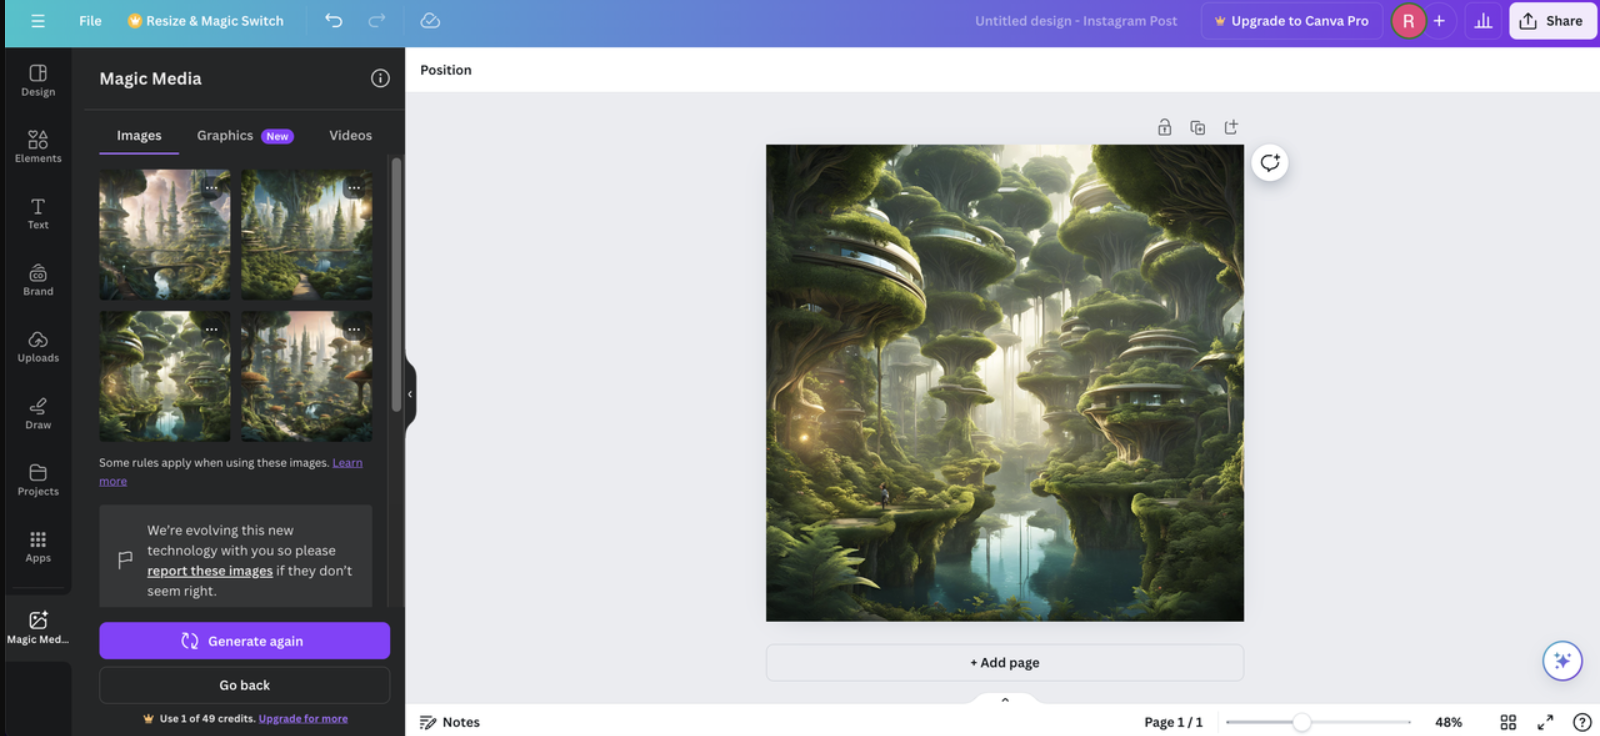This screenshot has width=1600, height=736.
Task: Click the Share button
Action: (1552, 21)
